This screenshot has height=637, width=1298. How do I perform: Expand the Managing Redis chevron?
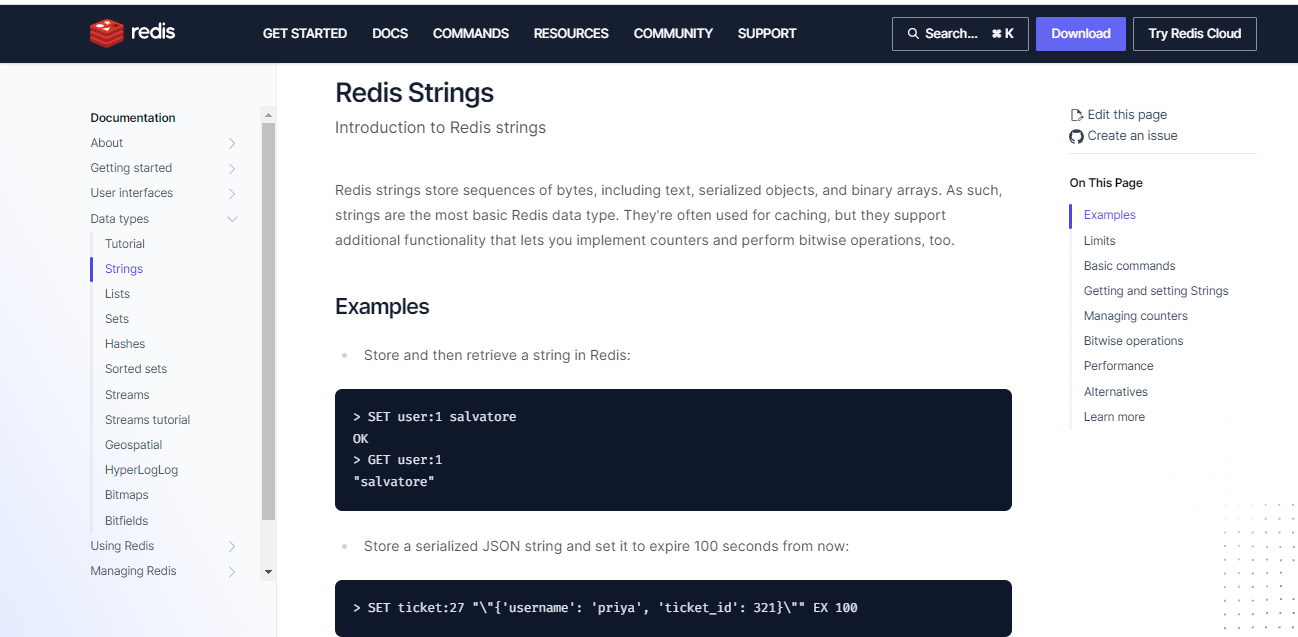(x=232, y=571)
